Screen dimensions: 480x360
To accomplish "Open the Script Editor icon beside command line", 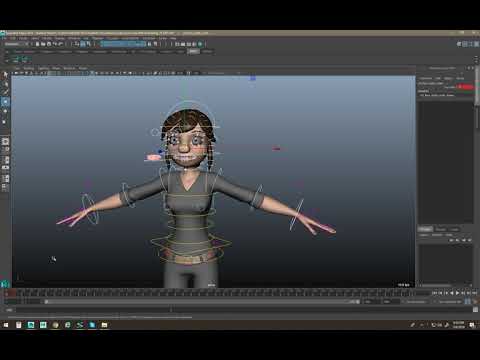I will (475, 310).
